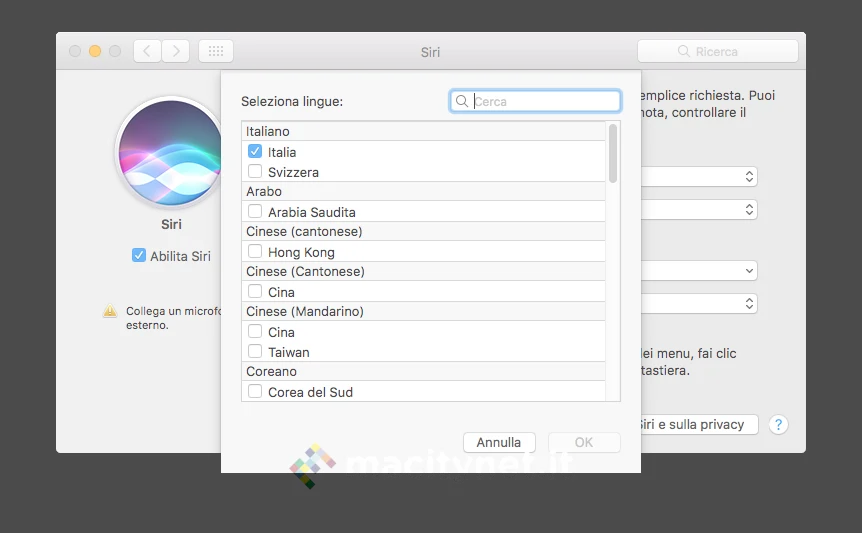This screenshot has width=862, height=533.
Task: Click the yellow warning triangle icon
Action: click(x=110, y=311)
